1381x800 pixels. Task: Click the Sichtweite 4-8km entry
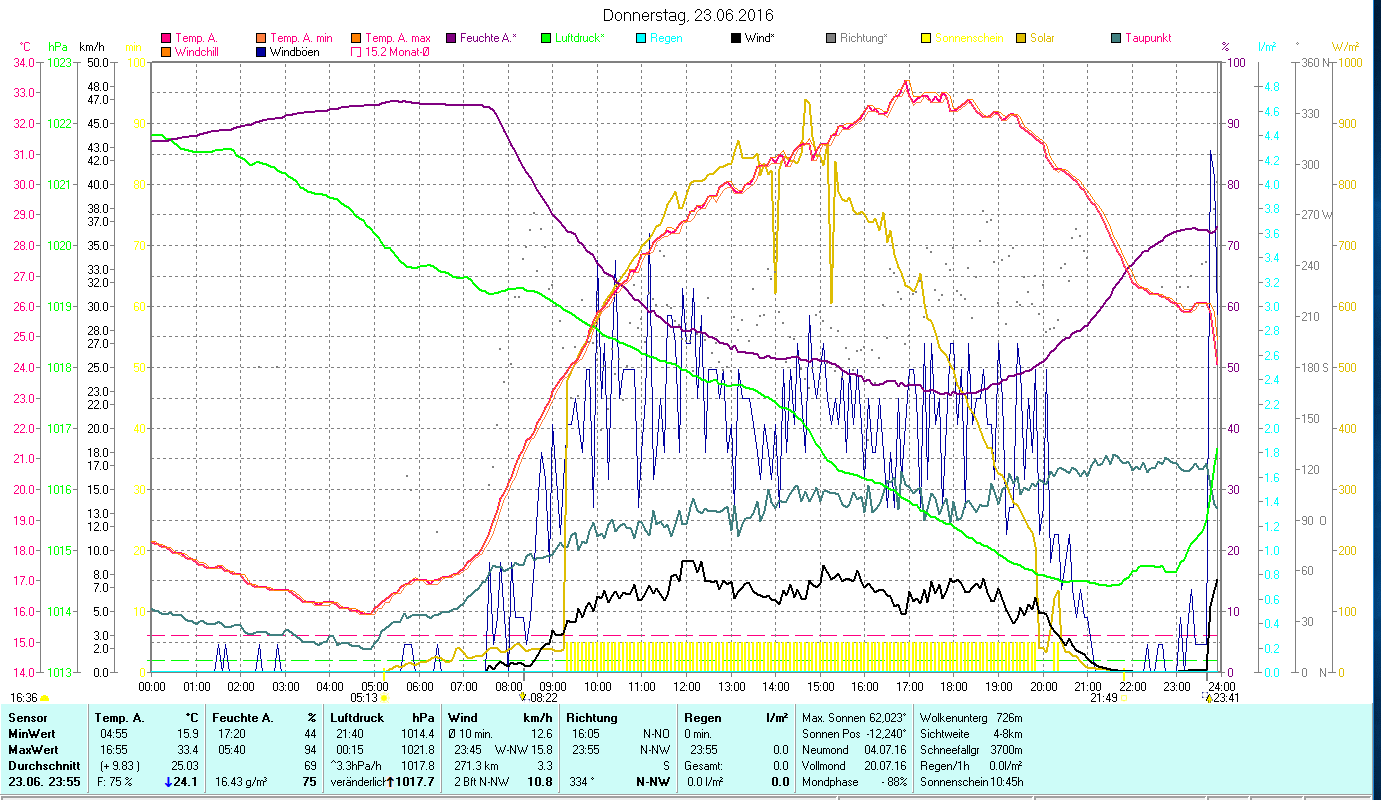click(969, 734)
